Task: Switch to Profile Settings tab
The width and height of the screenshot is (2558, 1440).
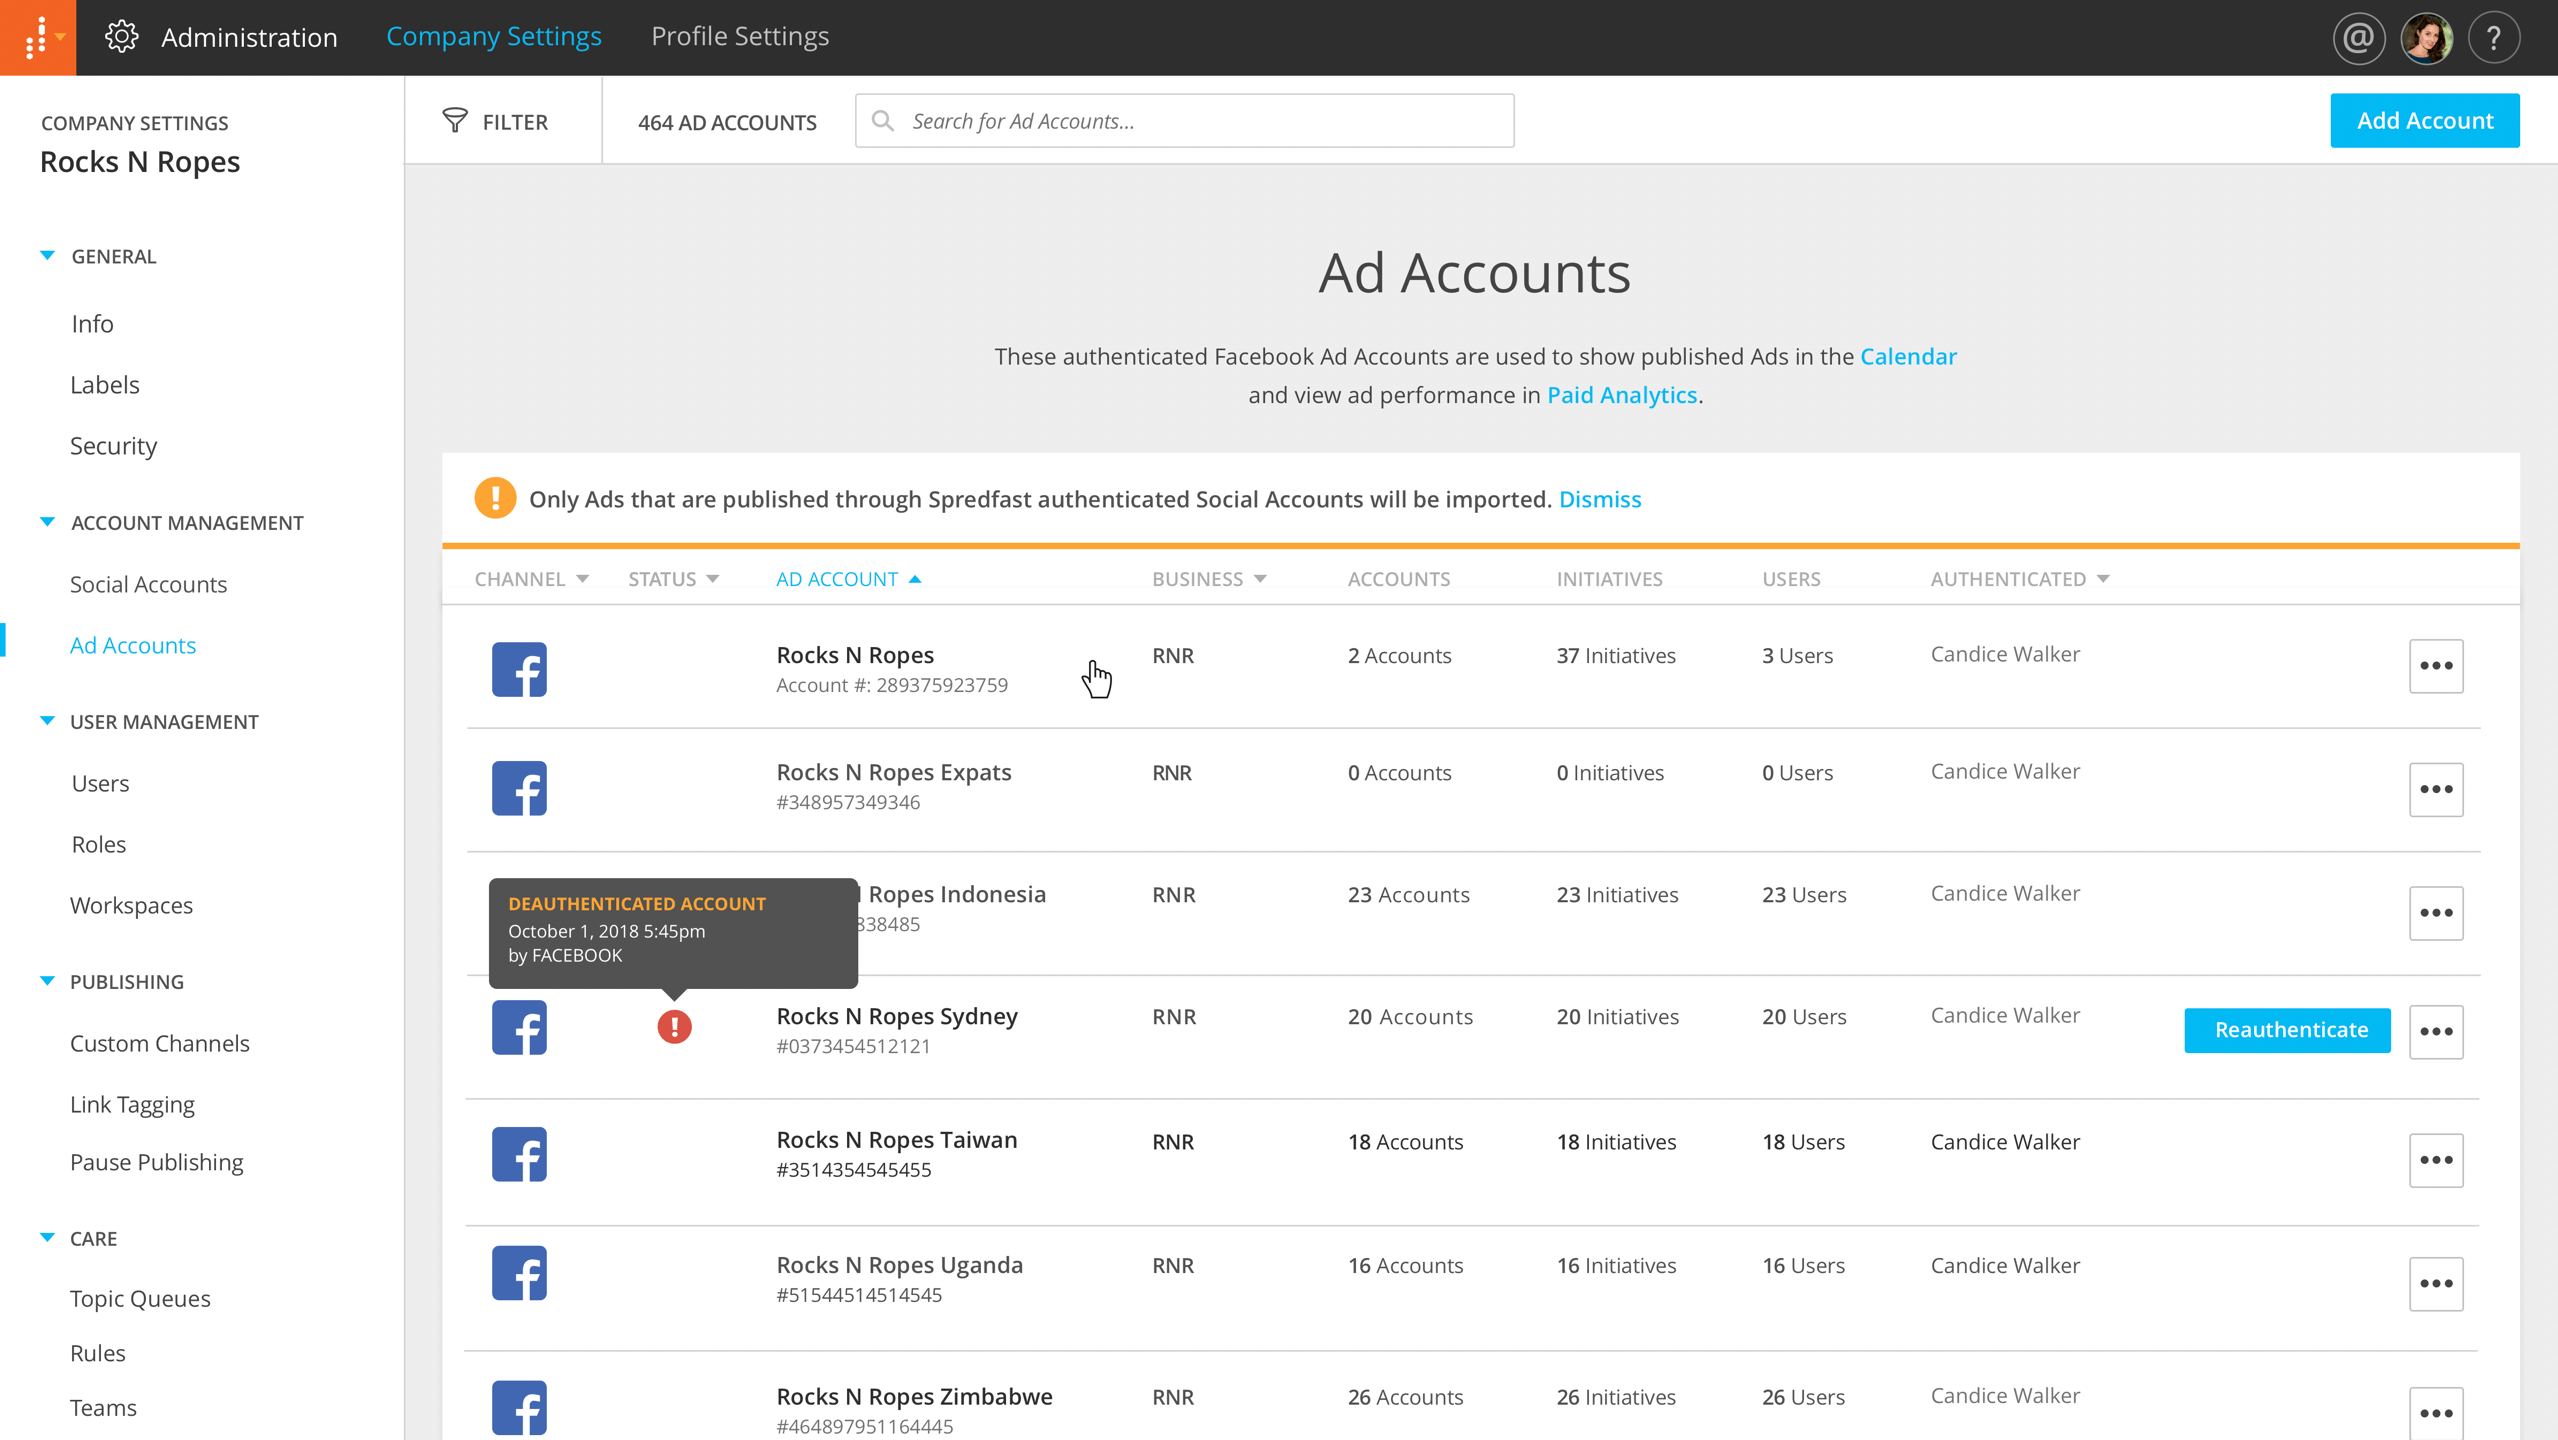Action: [740, 36]
